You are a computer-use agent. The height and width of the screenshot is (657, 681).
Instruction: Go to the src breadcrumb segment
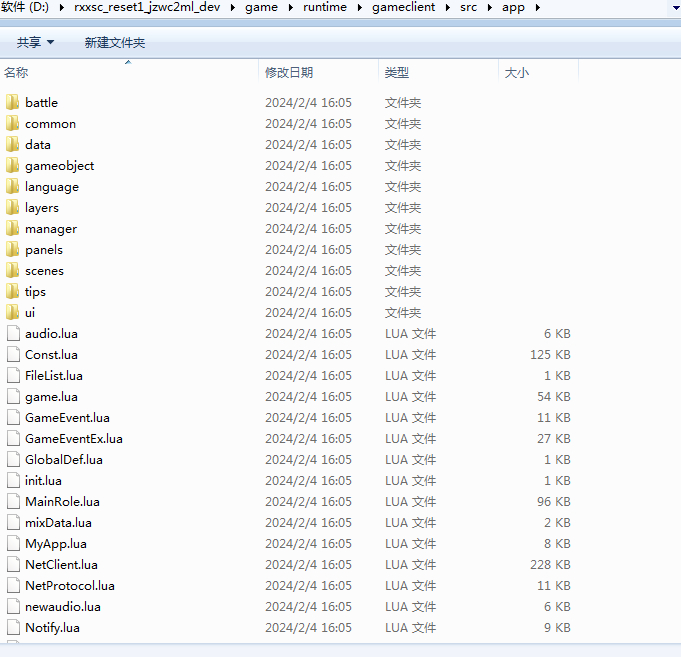(468, 8)
